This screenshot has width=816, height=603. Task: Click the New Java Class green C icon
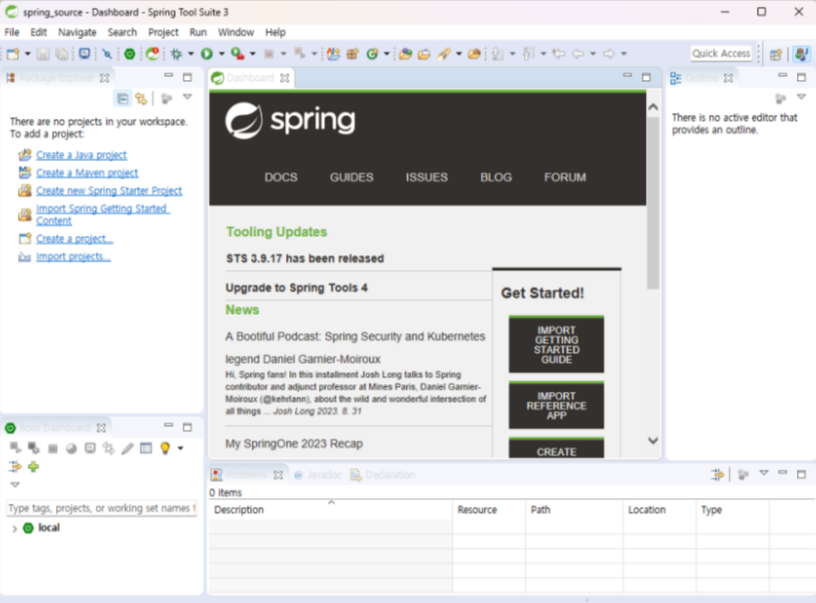point(372,54)
